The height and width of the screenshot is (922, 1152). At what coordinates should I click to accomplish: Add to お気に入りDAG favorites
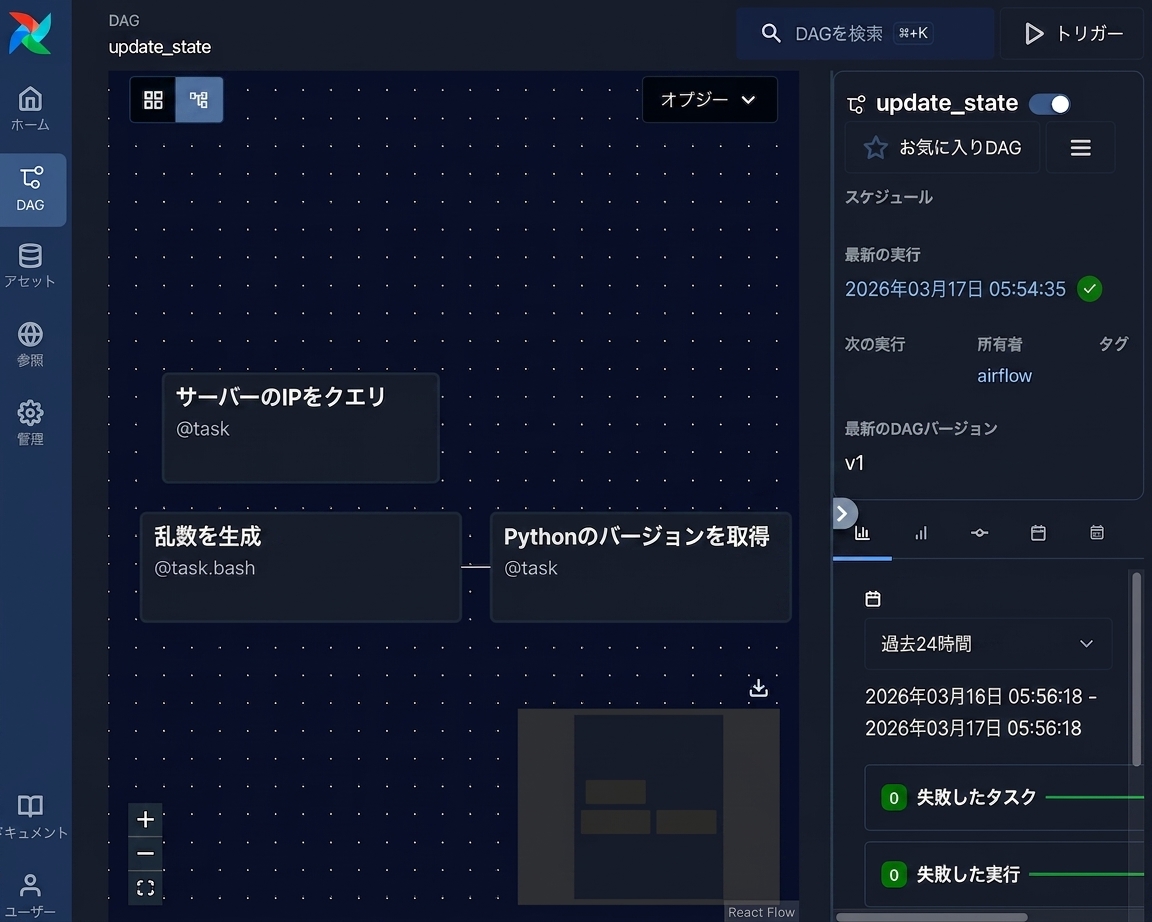[x=943, y=148]
